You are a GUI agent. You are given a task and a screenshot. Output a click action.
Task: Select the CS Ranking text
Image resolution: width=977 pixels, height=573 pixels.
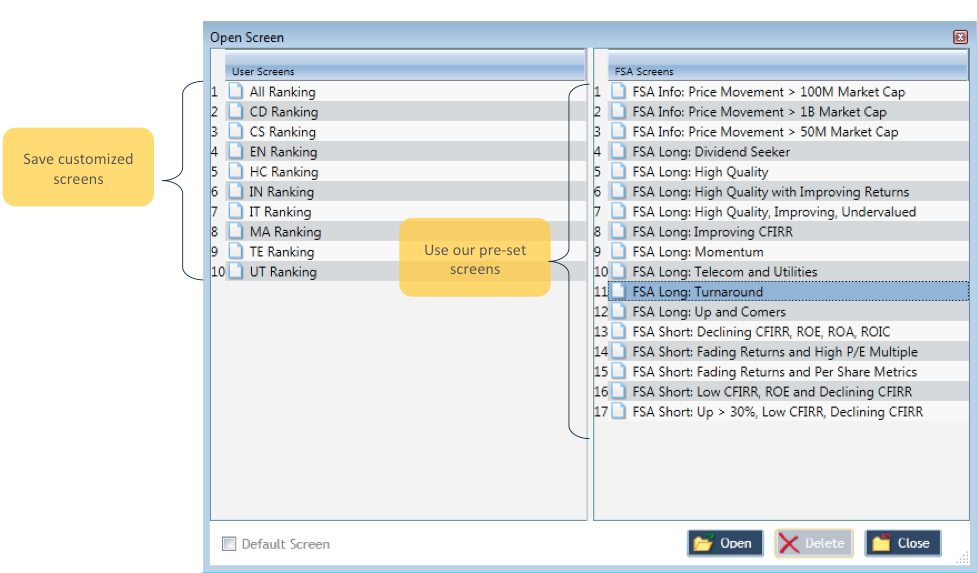282,132
